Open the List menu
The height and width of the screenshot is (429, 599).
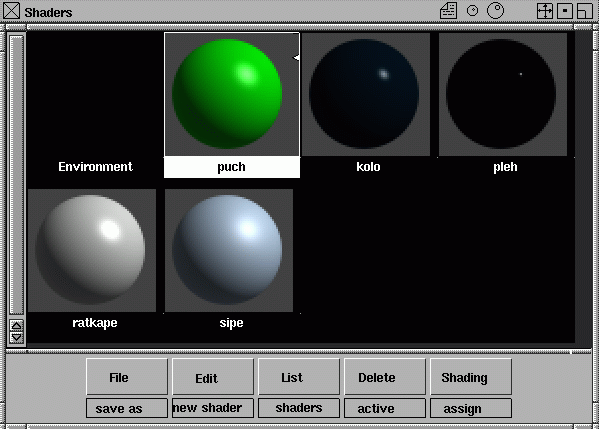tap(299, 377)
